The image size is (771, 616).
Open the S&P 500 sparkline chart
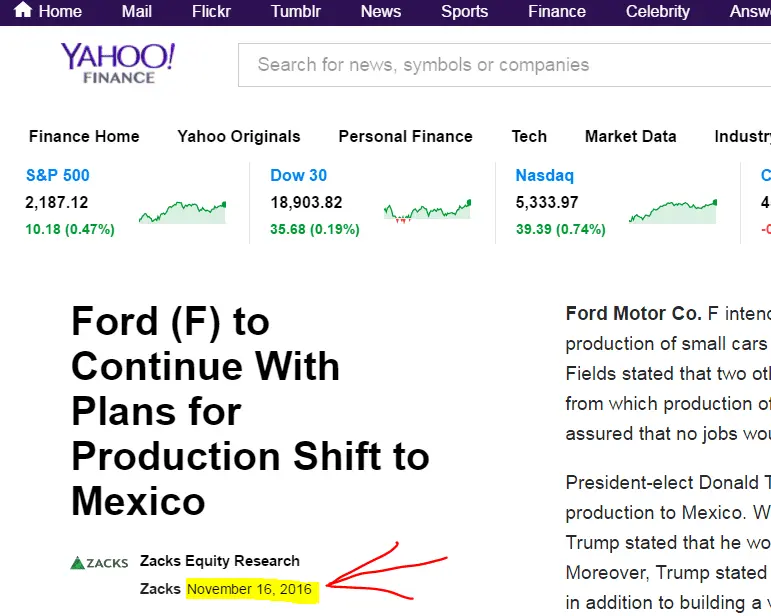tap(182, 212)
